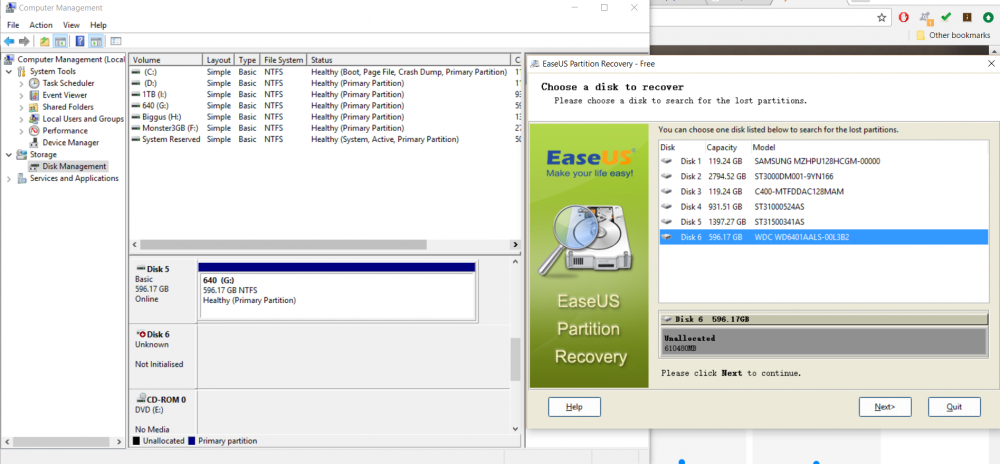Screen dimensions: 1000x464
Task: Expand the Performance node
Action: (21, 131)
